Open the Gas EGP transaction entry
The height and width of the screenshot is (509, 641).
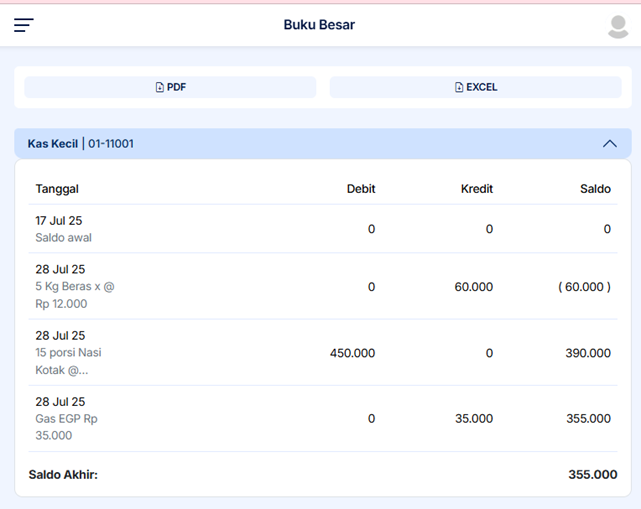[x=66, y=418]
